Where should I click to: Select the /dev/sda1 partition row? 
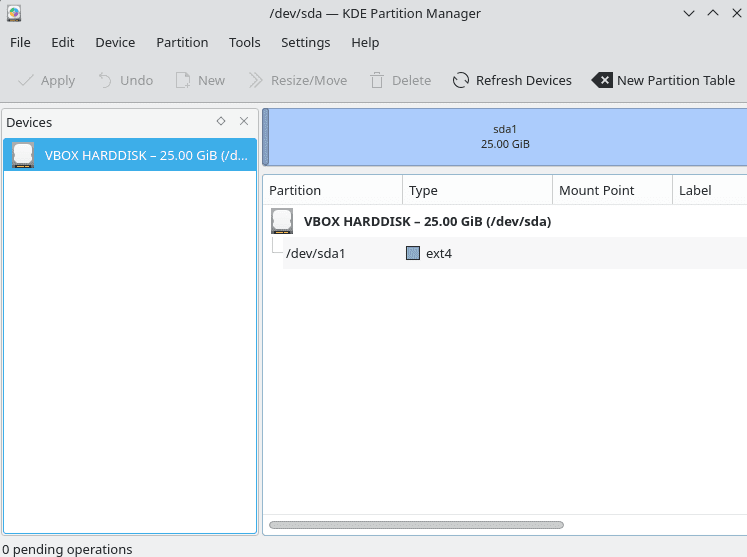(x=316, y=253)
